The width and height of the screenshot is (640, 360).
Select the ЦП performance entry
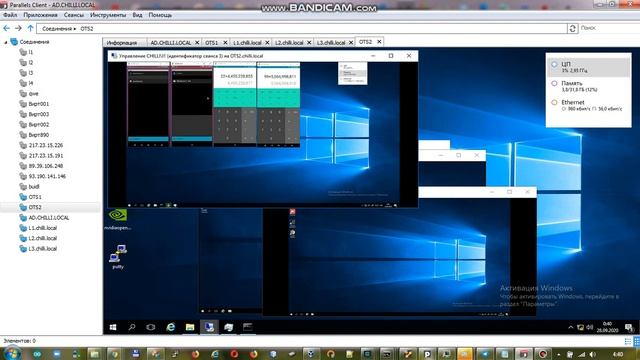589,67
